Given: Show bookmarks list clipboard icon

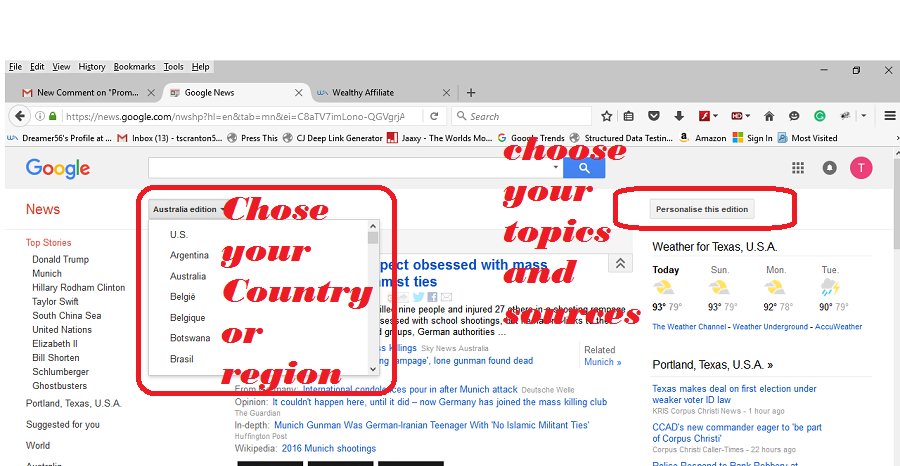Looking at the screenshot, I should click(629, 116).
